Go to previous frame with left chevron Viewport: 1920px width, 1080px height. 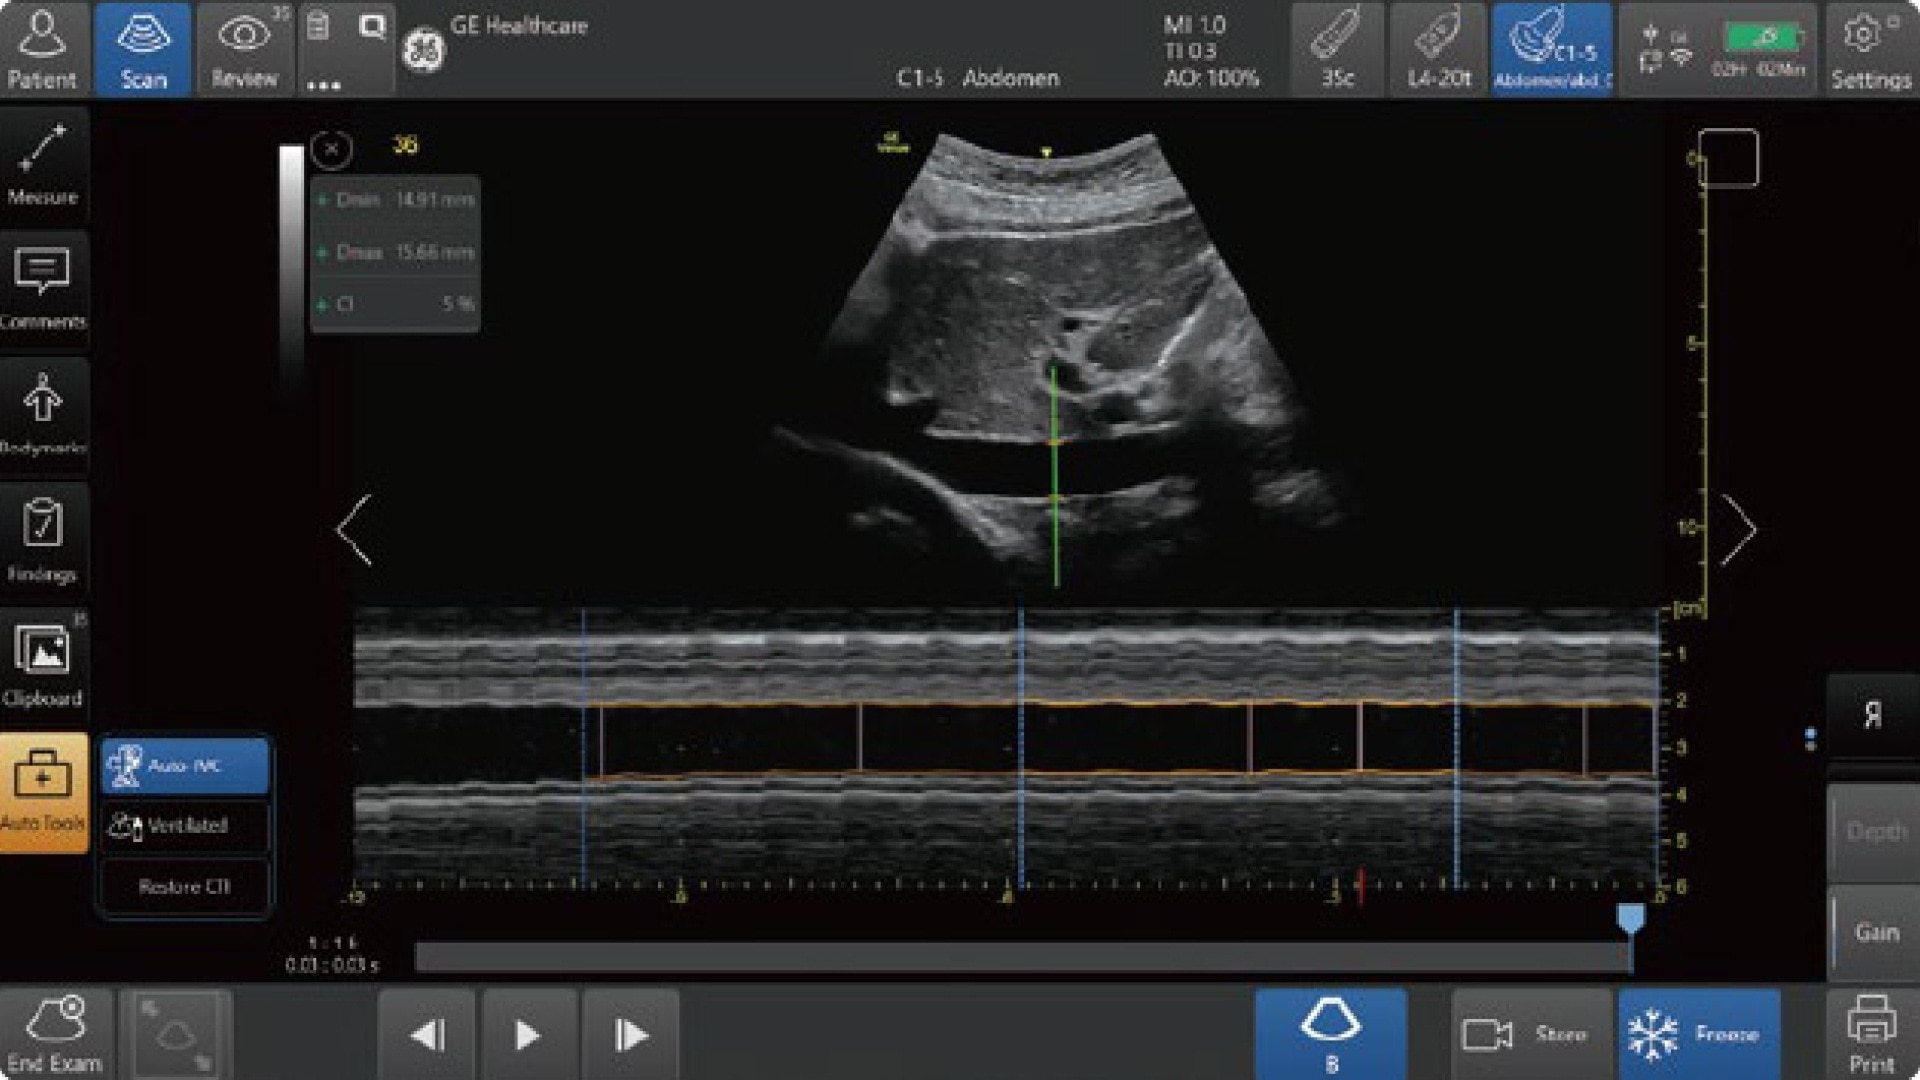pos(355,530)
